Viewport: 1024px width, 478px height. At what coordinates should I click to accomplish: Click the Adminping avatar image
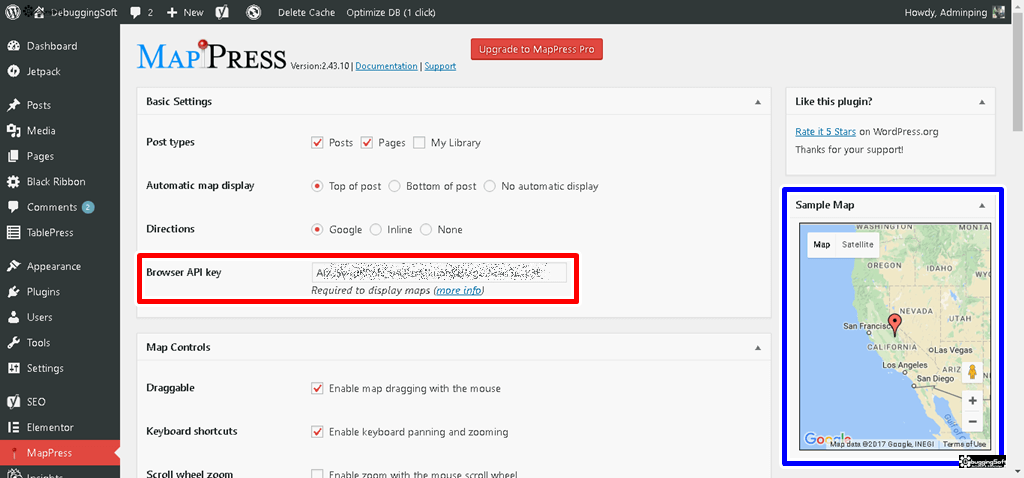pos(999,12)
